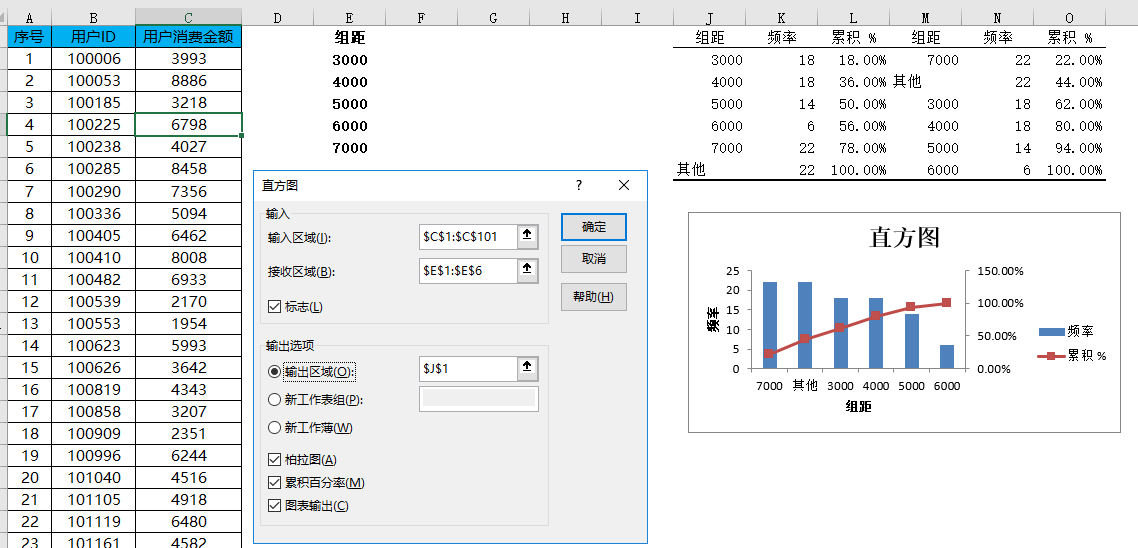Click the 累积 % header in column O

click(1071, 38)
